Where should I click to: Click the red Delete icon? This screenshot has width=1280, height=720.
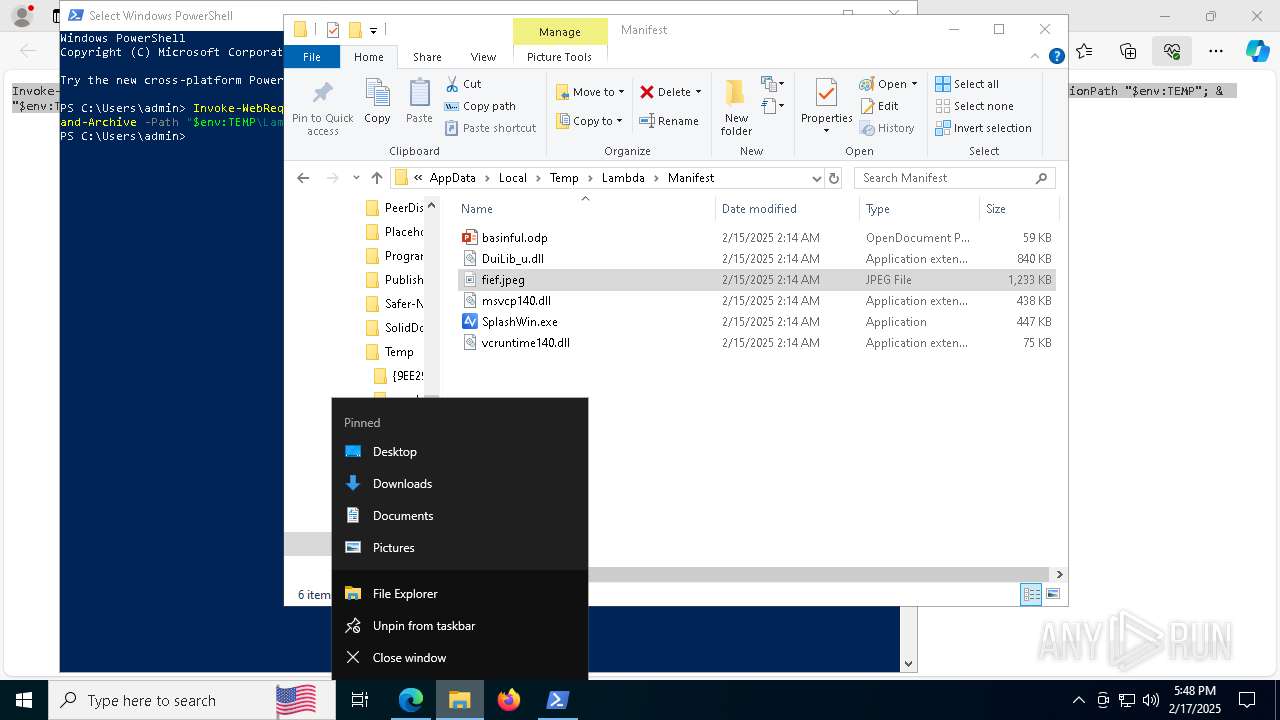pos(647,92)
